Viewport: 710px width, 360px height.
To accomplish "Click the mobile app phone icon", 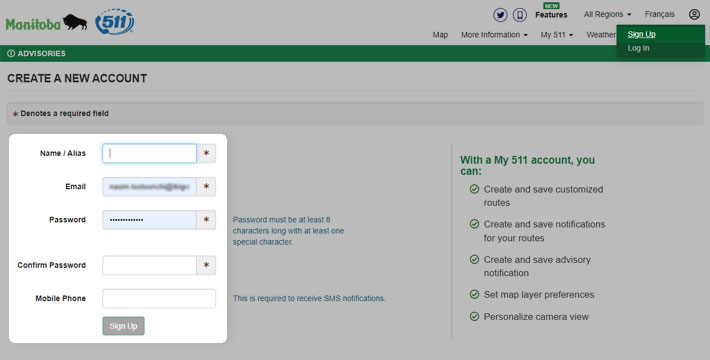I will click(520, 15).
